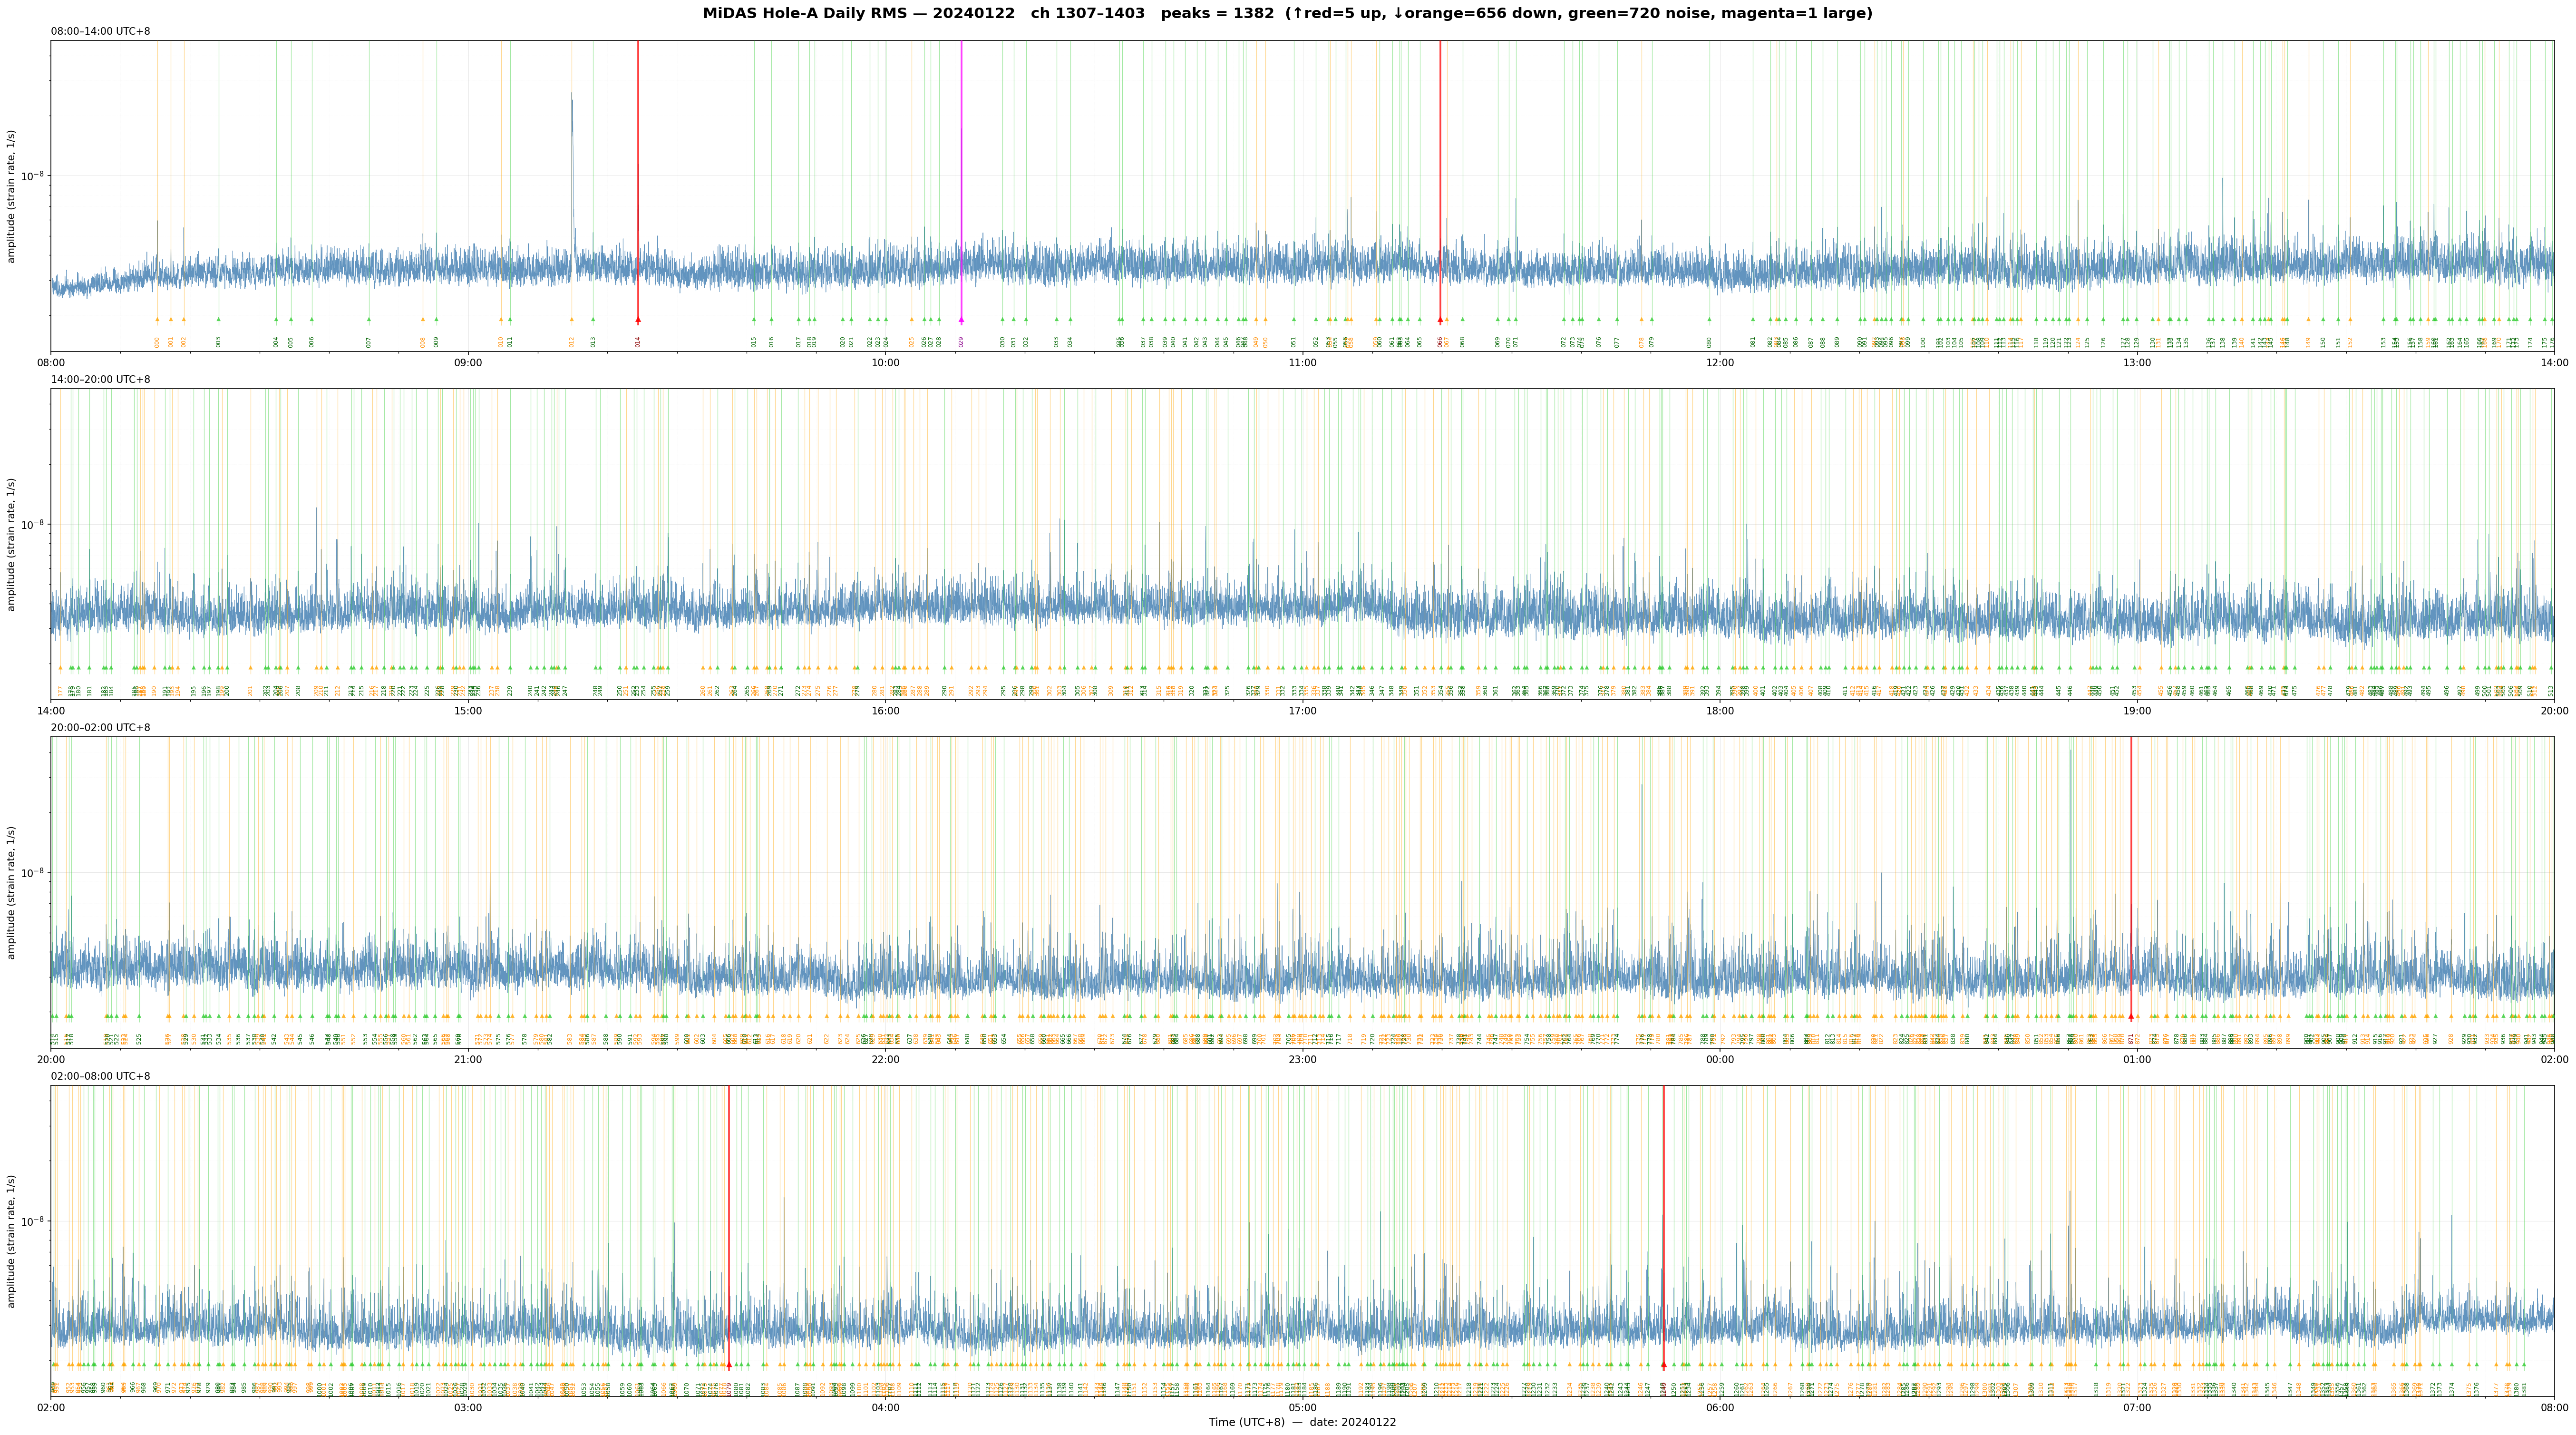The height and width of the screenshot is (1435, 2576).
Task: Click the "22:00" time tick label
Action: point(885,1059)
